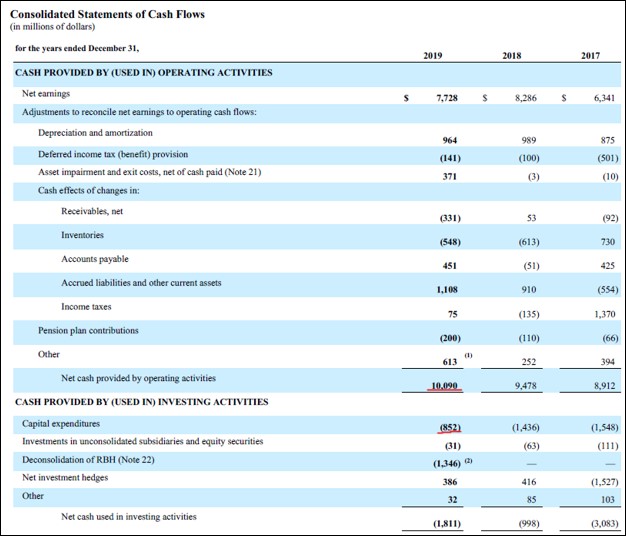Select the 2018 column header
626x536 pixels.
click(x=513, y=55)
